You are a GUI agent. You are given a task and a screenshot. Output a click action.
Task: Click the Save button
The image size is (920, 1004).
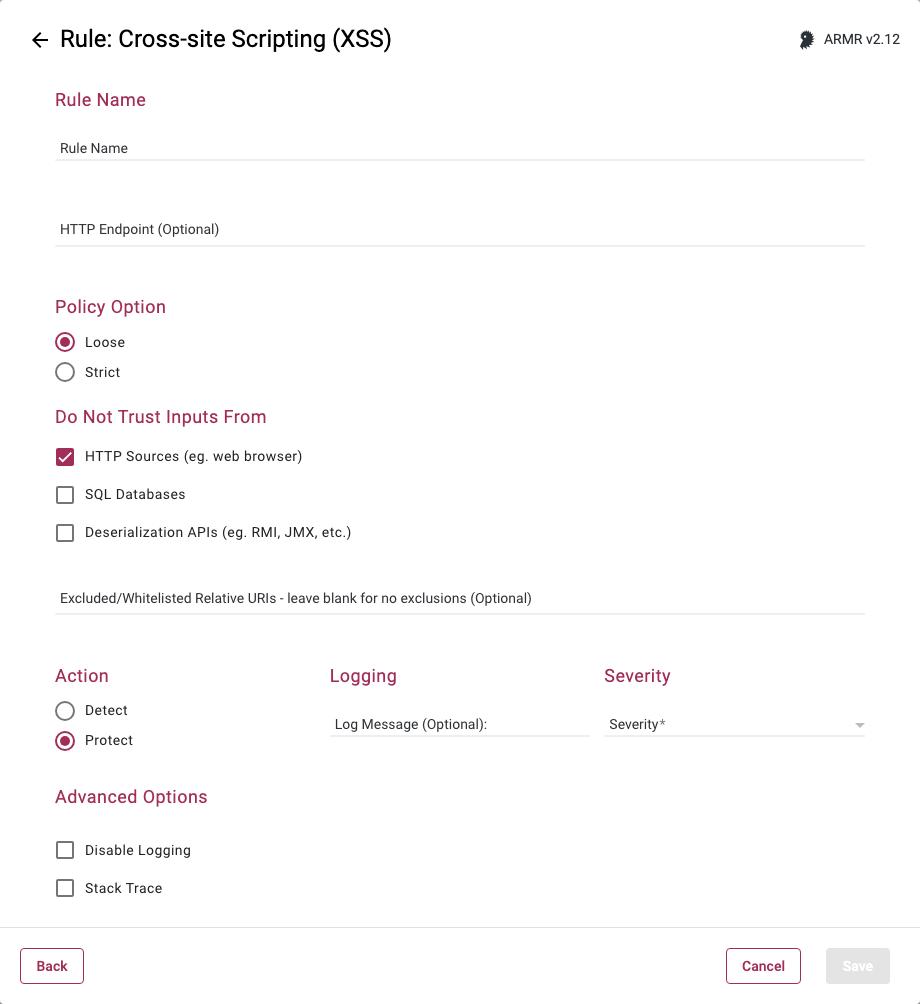pos(857,966)
